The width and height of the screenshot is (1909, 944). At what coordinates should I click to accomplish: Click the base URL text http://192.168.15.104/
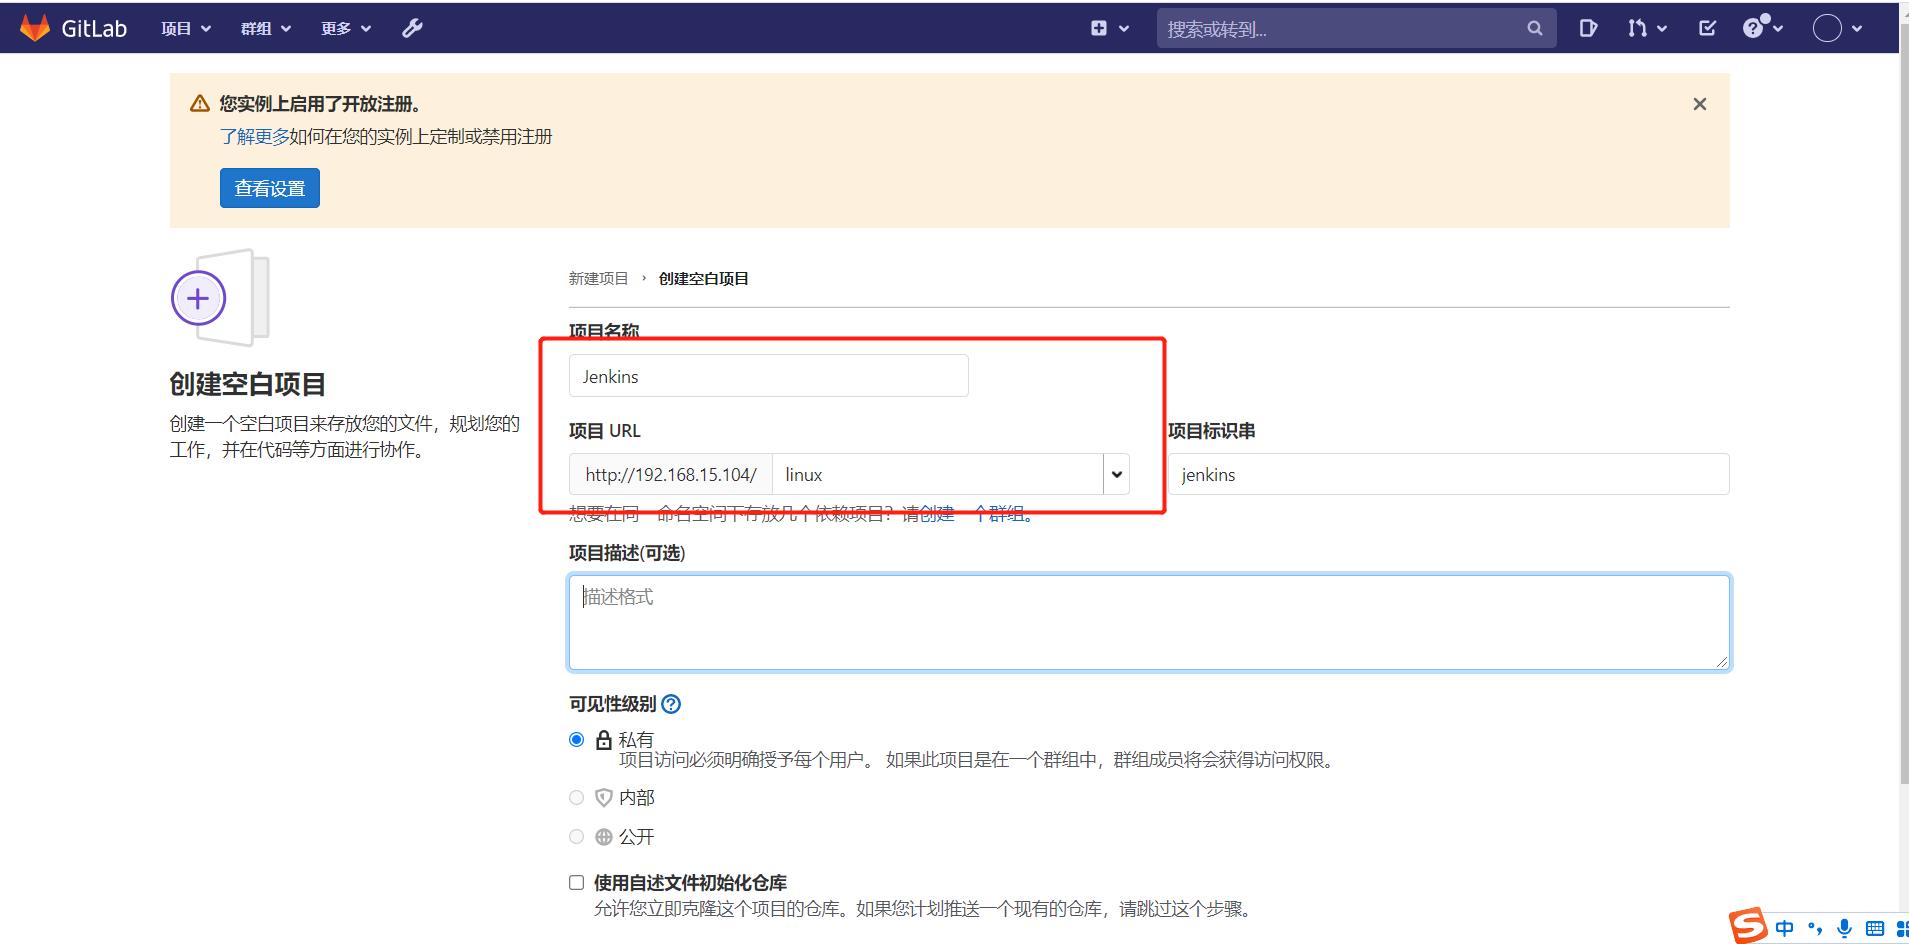671,474
